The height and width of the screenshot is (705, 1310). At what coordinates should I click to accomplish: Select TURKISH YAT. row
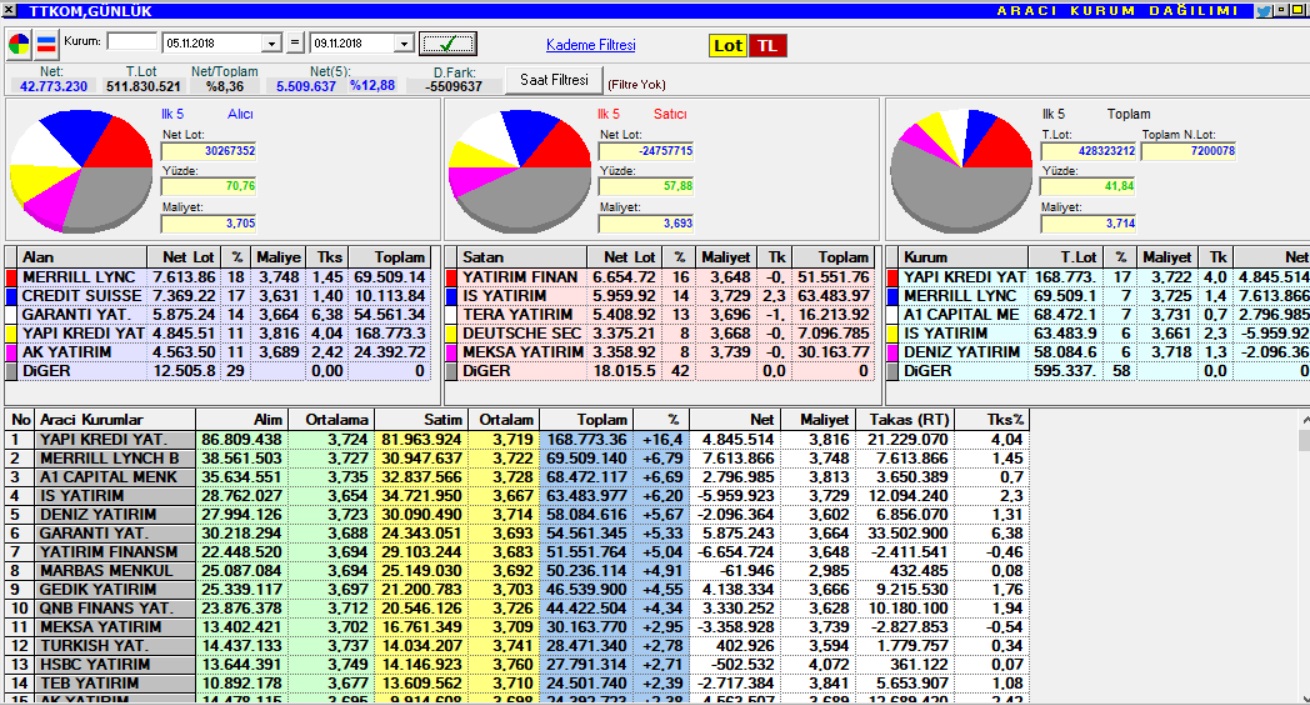pyautogui.click(x=518, y=646)
